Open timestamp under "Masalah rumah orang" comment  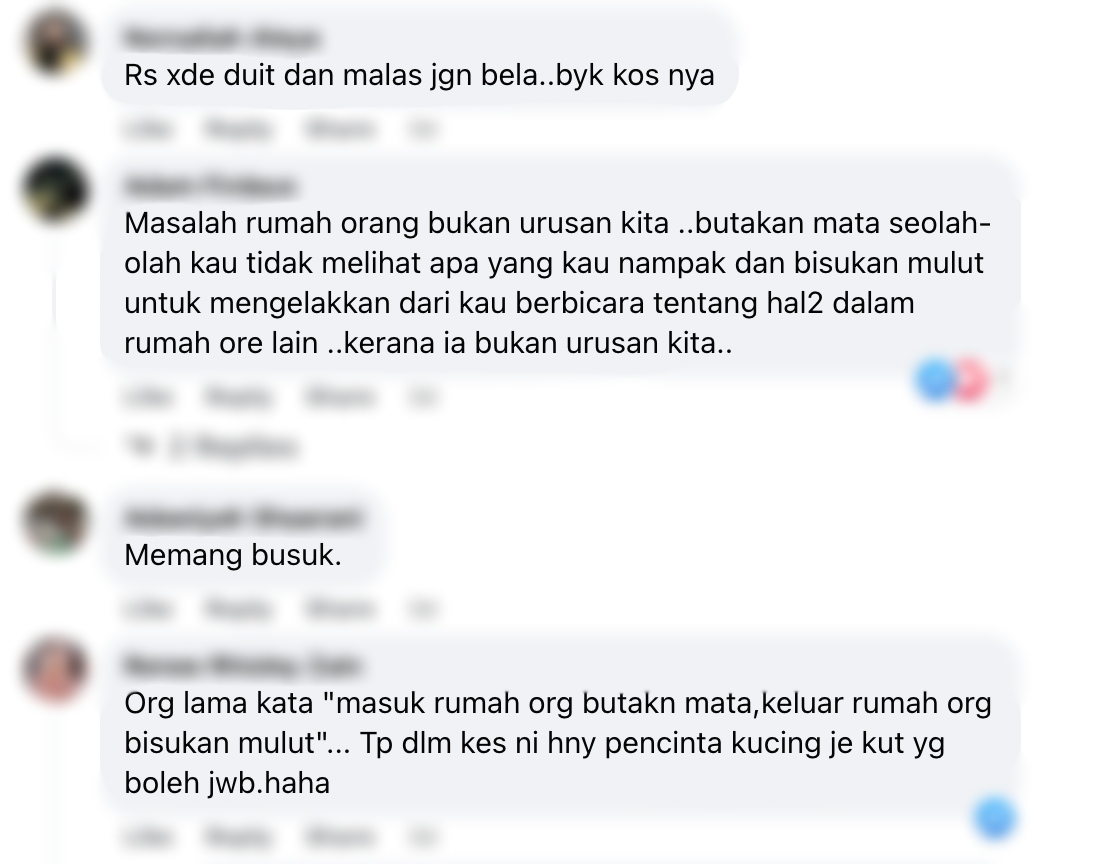(423, 397)
